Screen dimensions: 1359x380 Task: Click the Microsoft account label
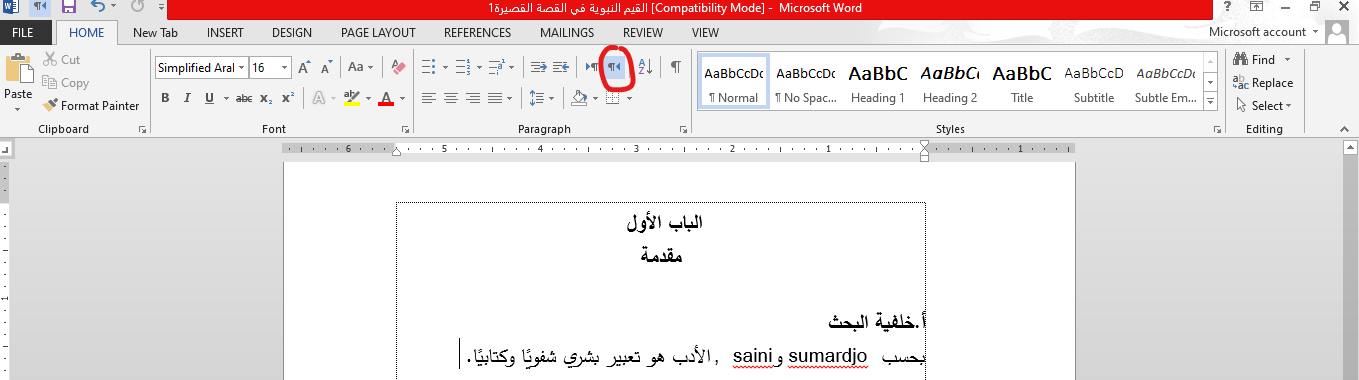click(x=1257, y=32)
